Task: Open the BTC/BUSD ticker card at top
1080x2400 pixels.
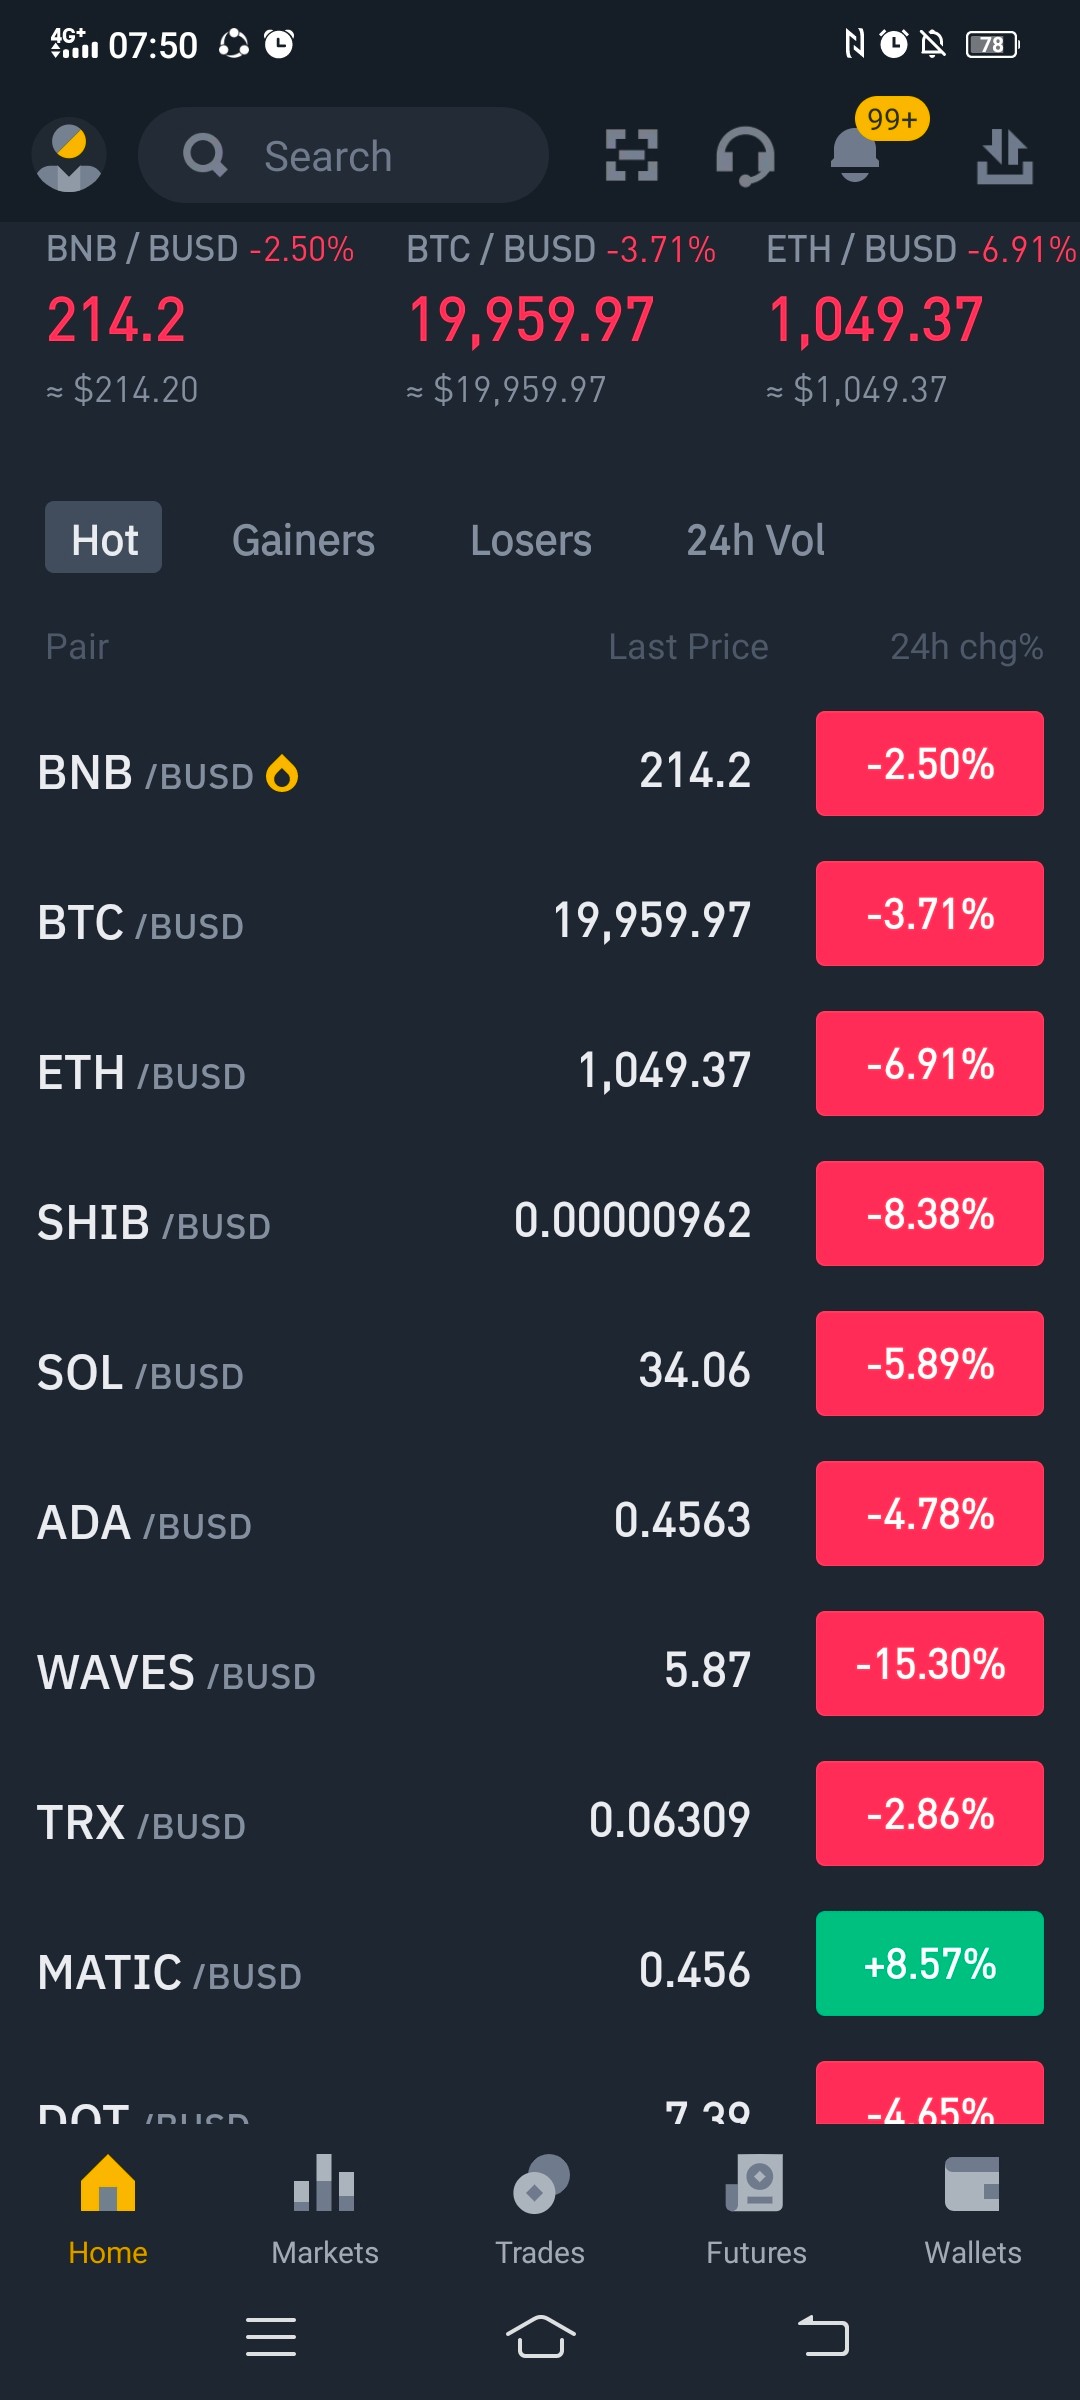Action: pos(561,318)
